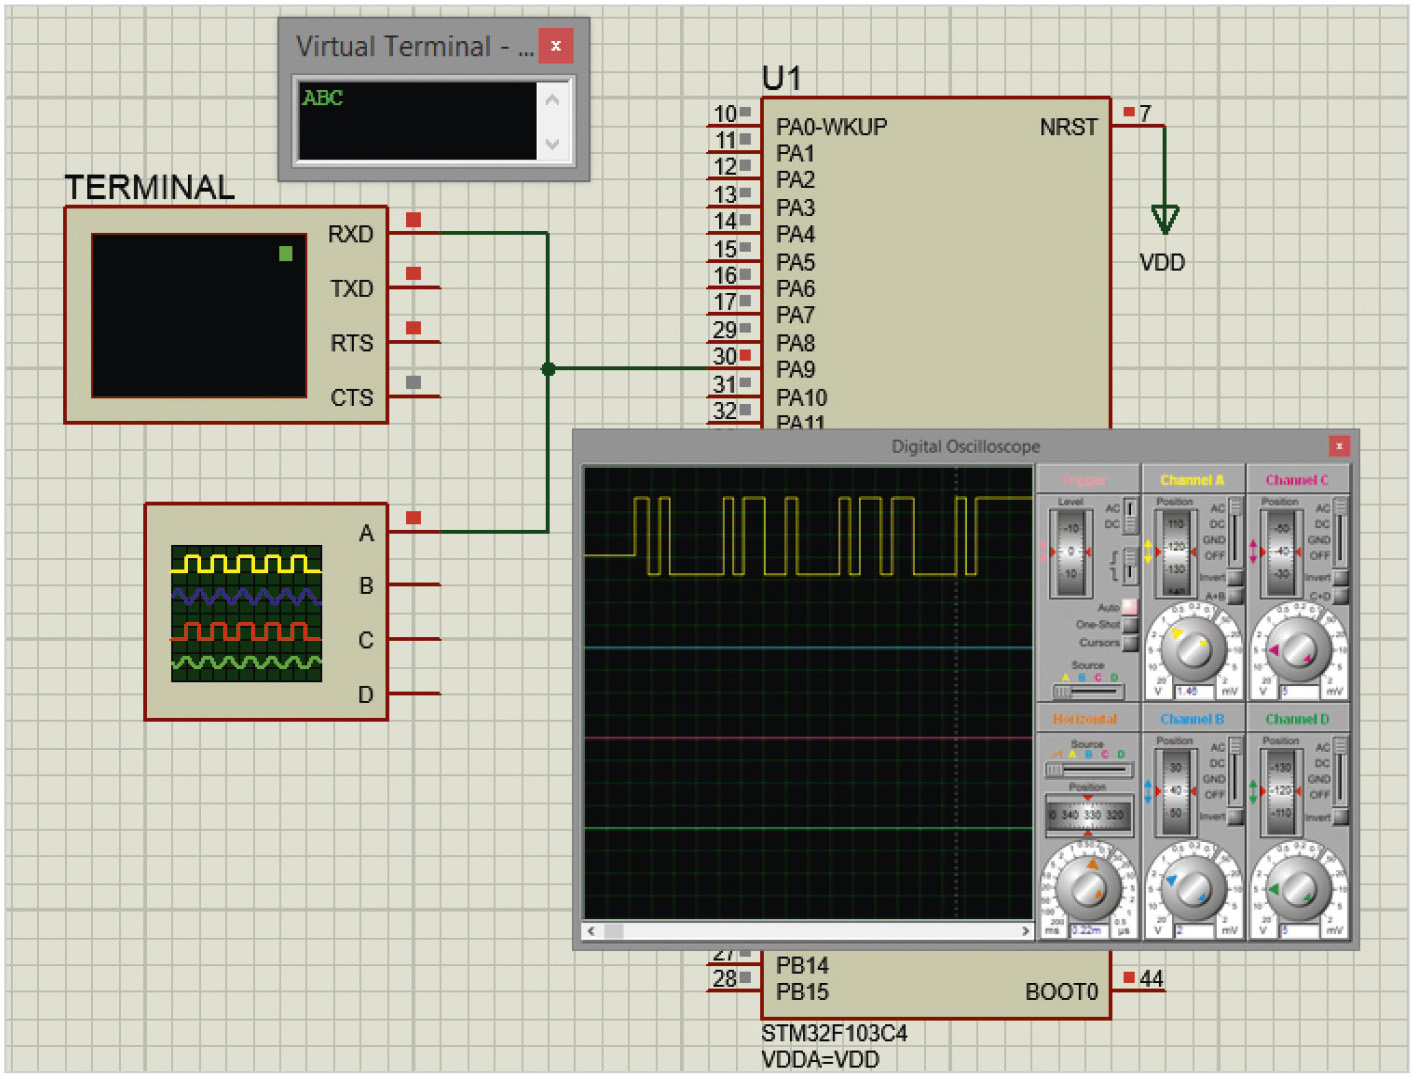The height and width of the screenshot is (1077, 1414).
Task: Close the Digital Oscilloscope window
Action: tap(1339, 446)
